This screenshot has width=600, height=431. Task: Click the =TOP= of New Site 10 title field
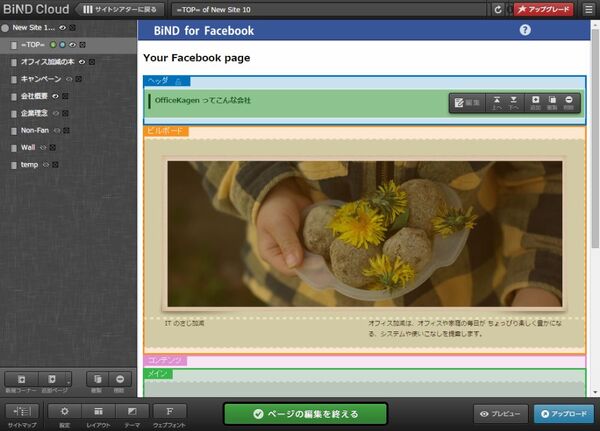(x=329, y=10)
